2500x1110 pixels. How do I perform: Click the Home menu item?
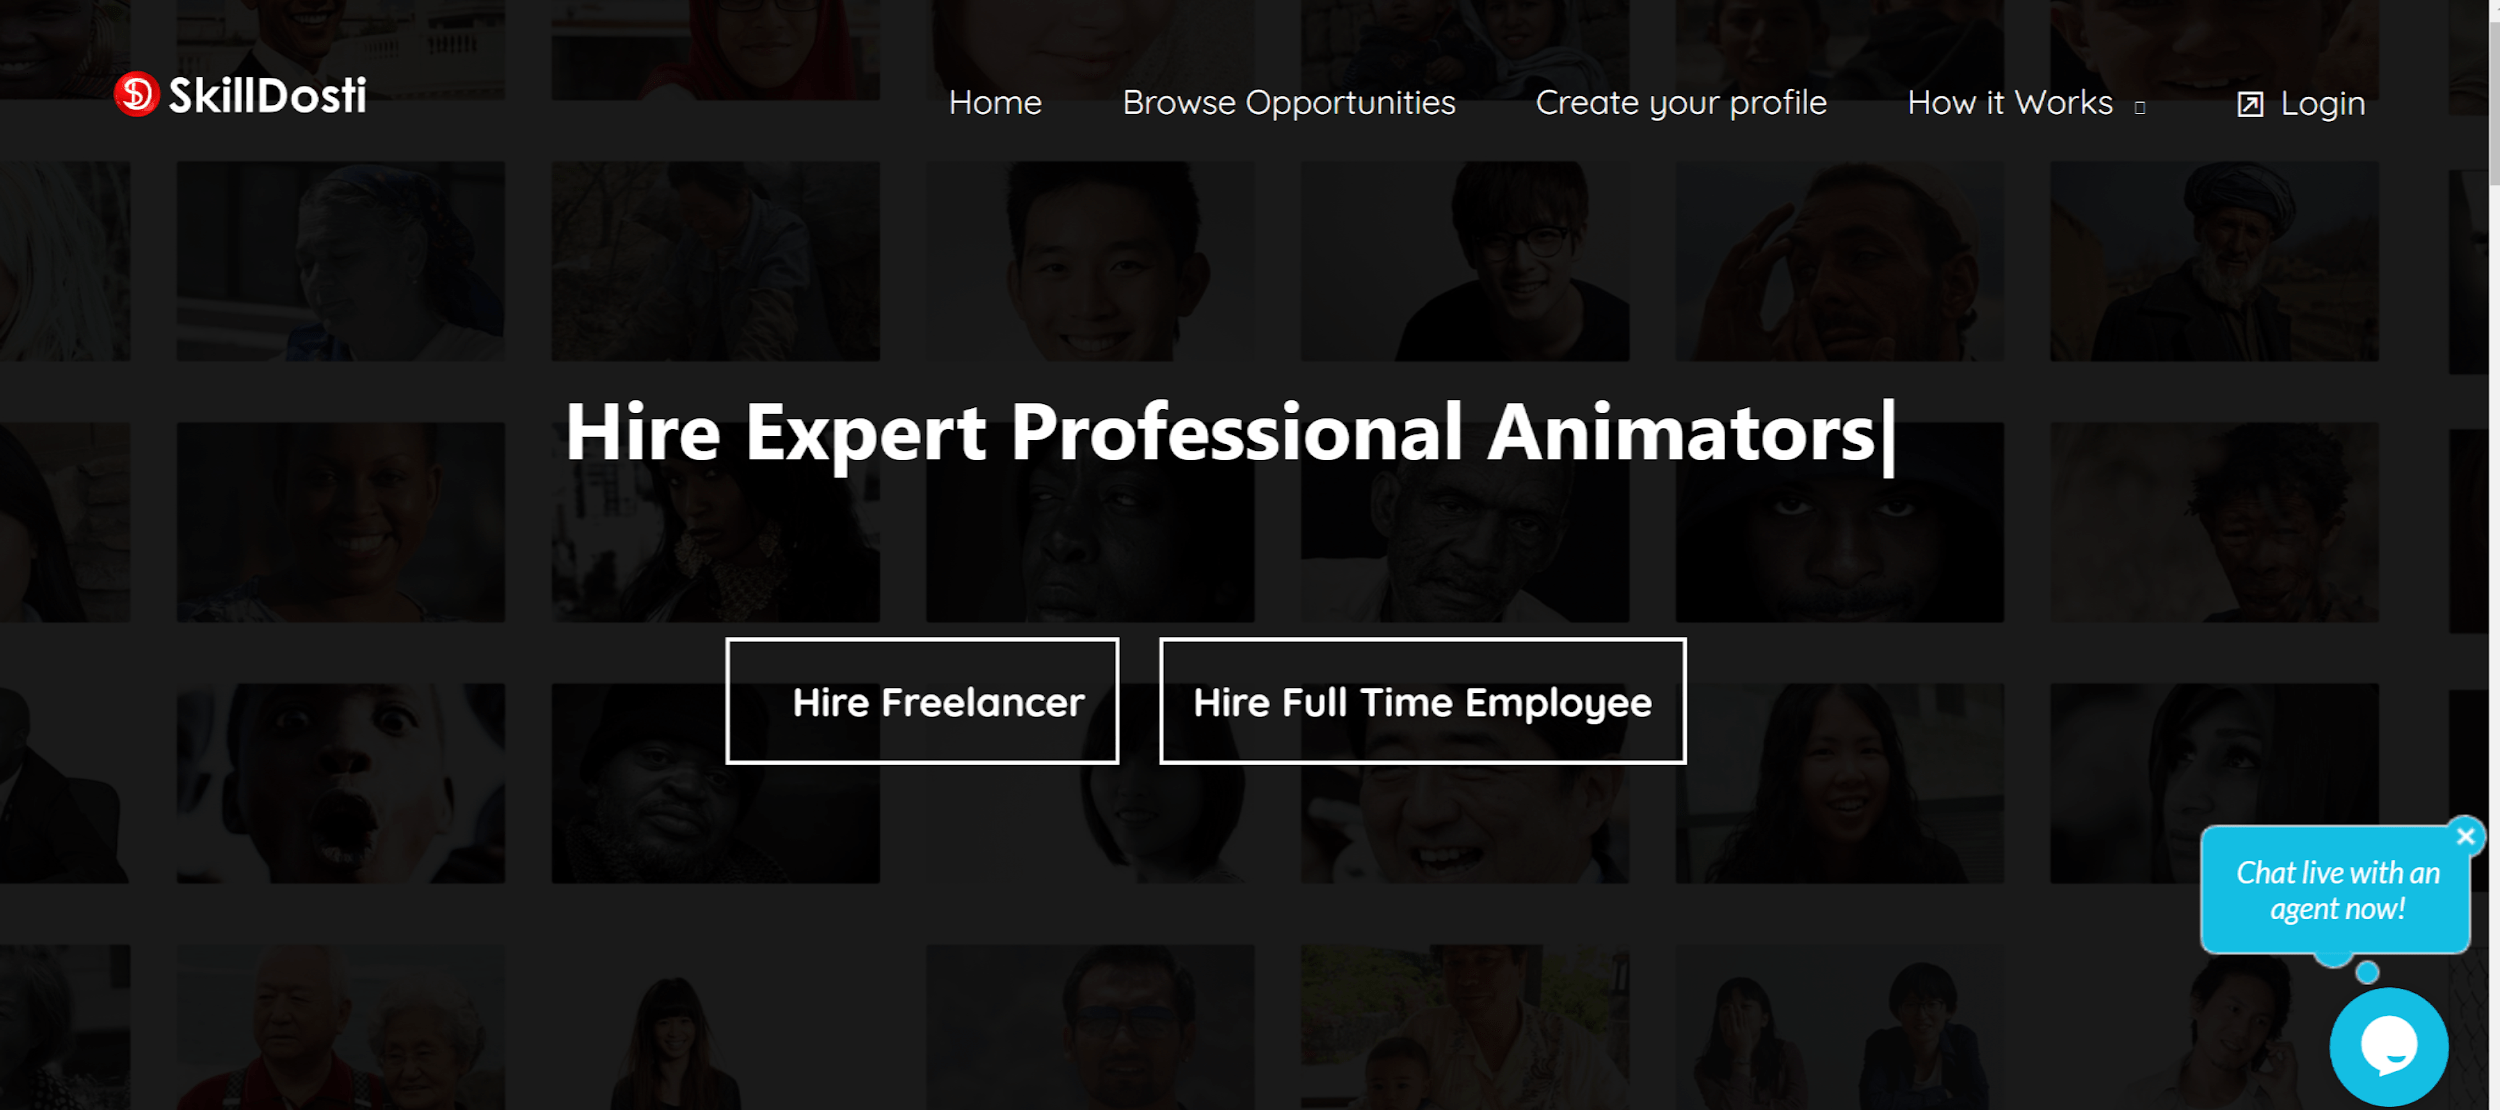tap(993, 100)
